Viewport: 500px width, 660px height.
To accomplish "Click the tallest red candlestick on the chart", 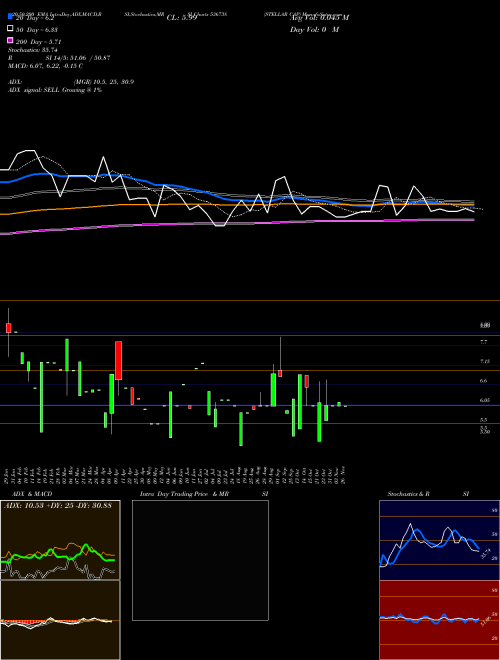I will click(x=119, y=360).
